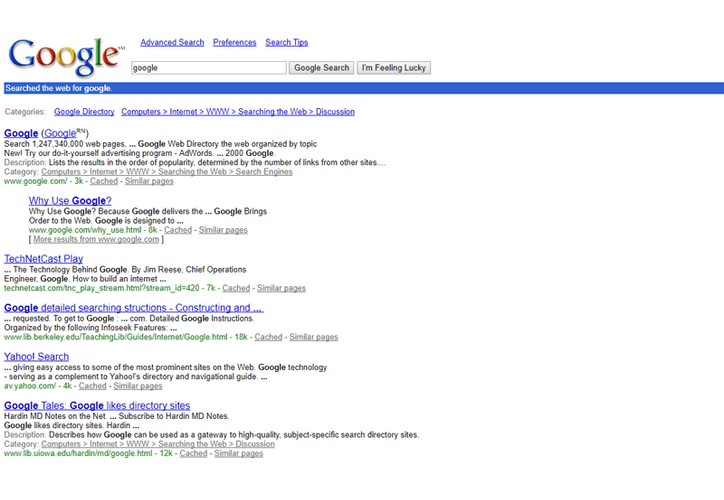Open the Google Directory category link
724x500 pixels.
pos(84,112)
